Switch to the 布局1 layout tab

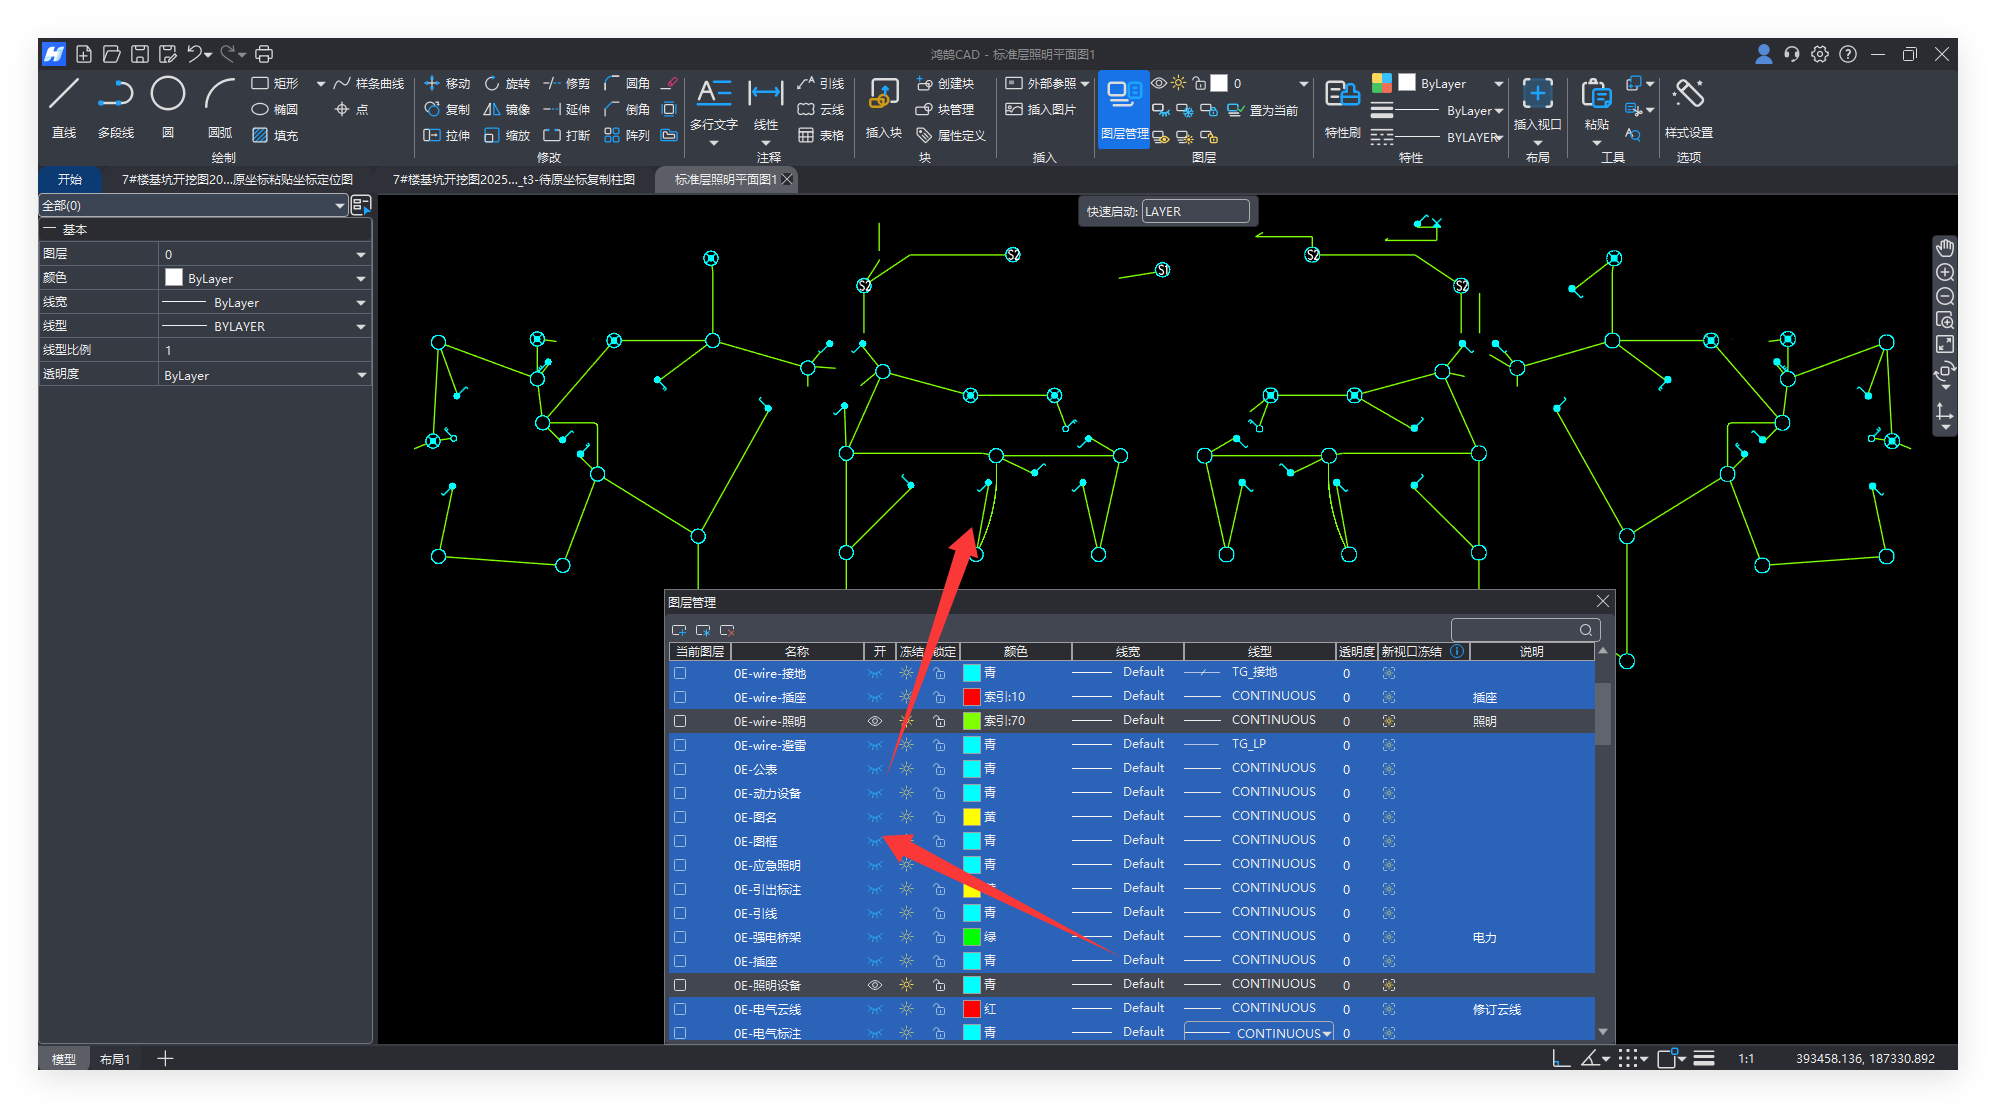click(x=115, y=1059)
